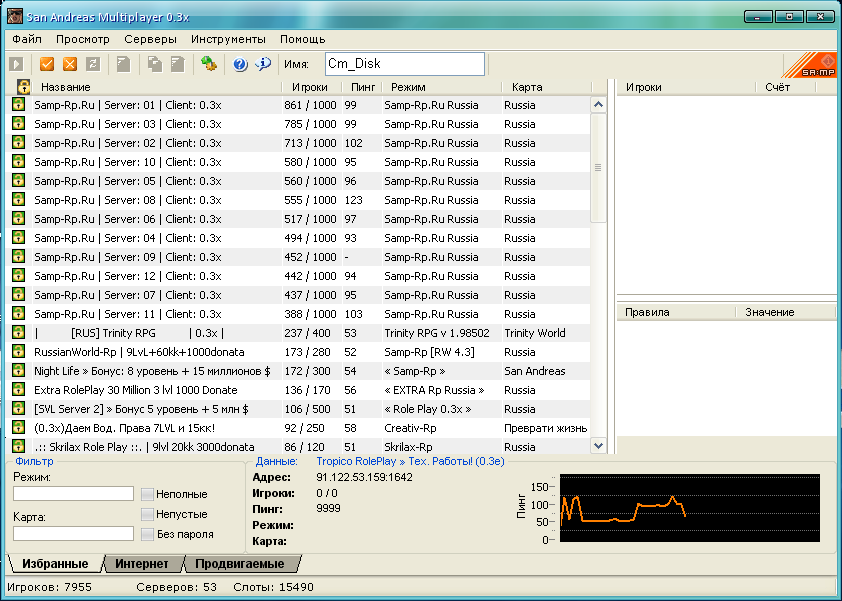The height and width of the screenshot is (601, 842).
Task: Sort by Игроки header in the server list
Action: 310,87
